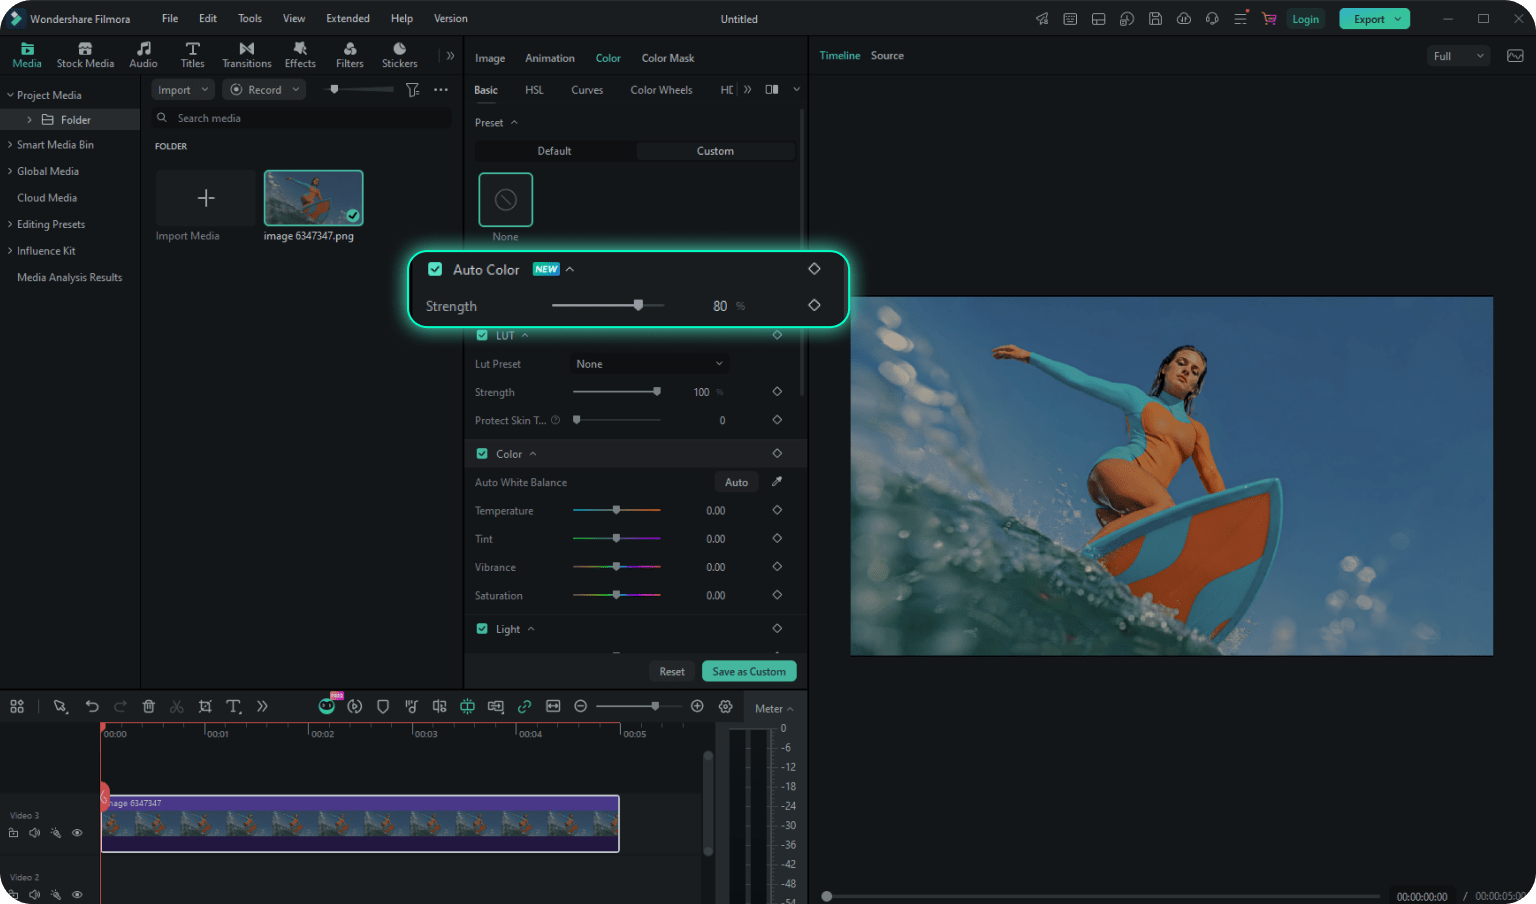Click the Reset button
Screen dimensions: 1536x904
672,672
